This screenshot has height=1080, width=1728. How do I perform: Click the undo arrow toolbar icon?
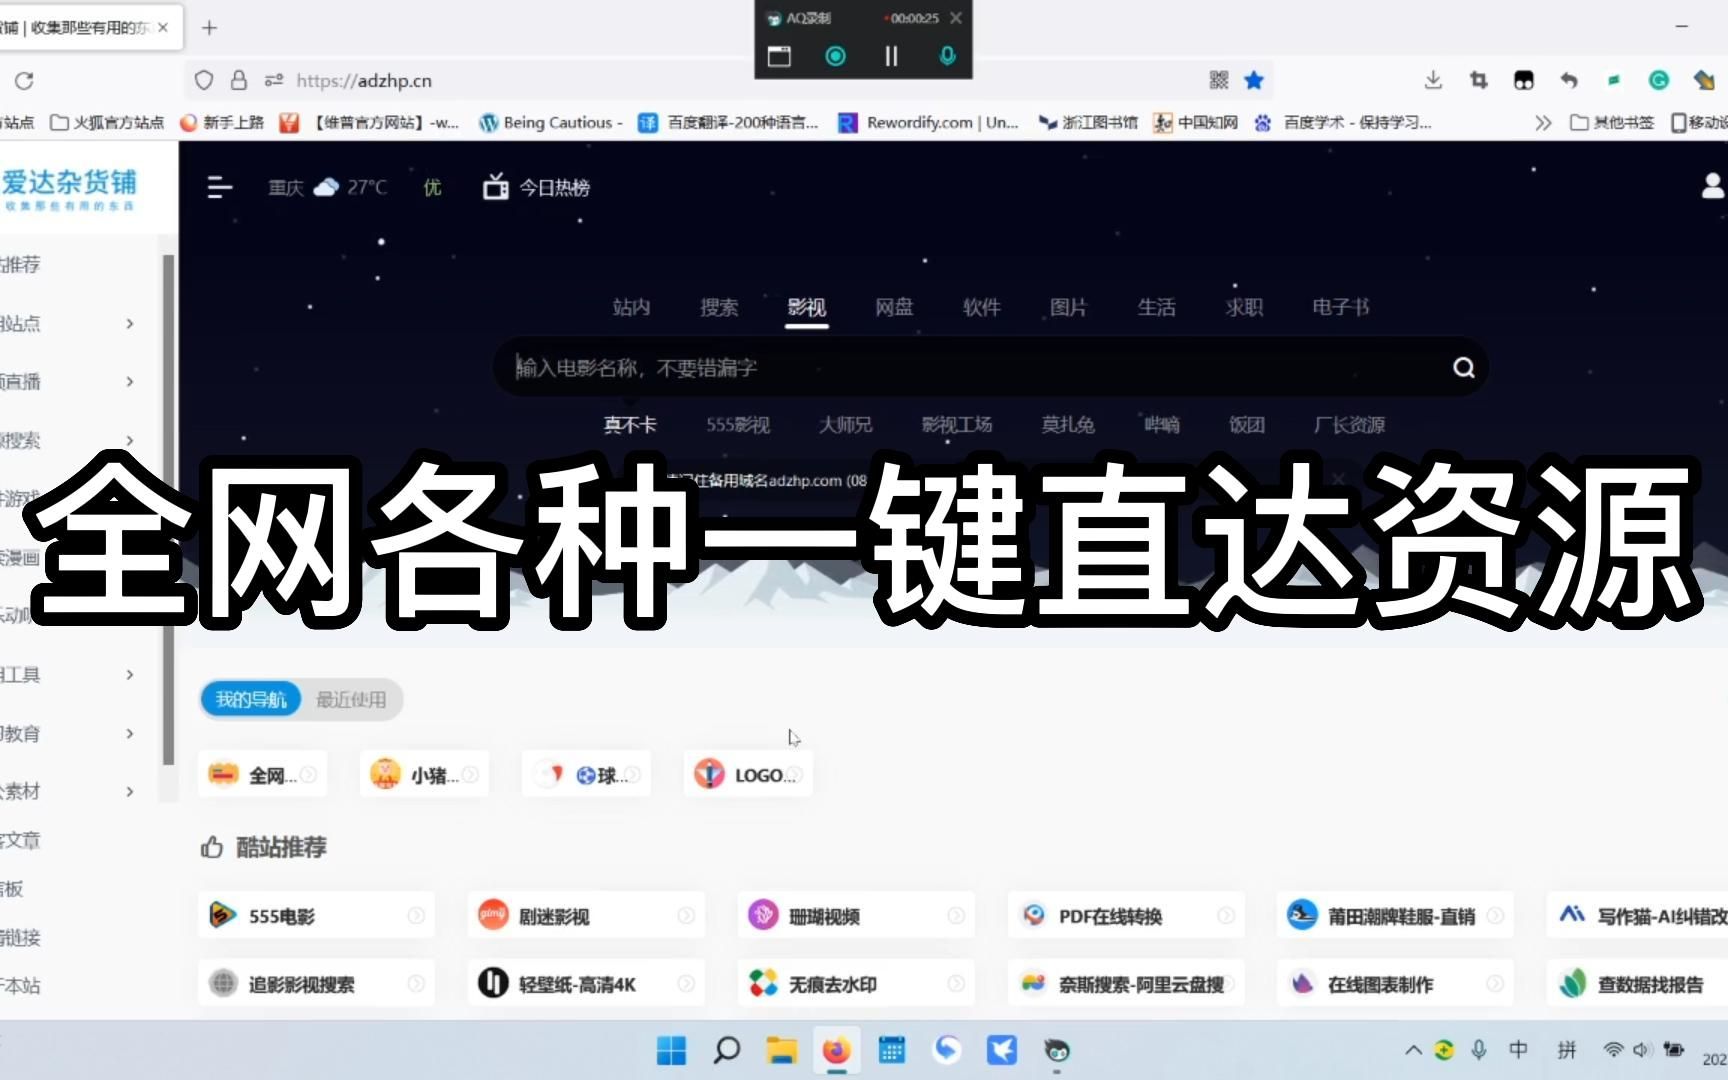click(1569, 80)
